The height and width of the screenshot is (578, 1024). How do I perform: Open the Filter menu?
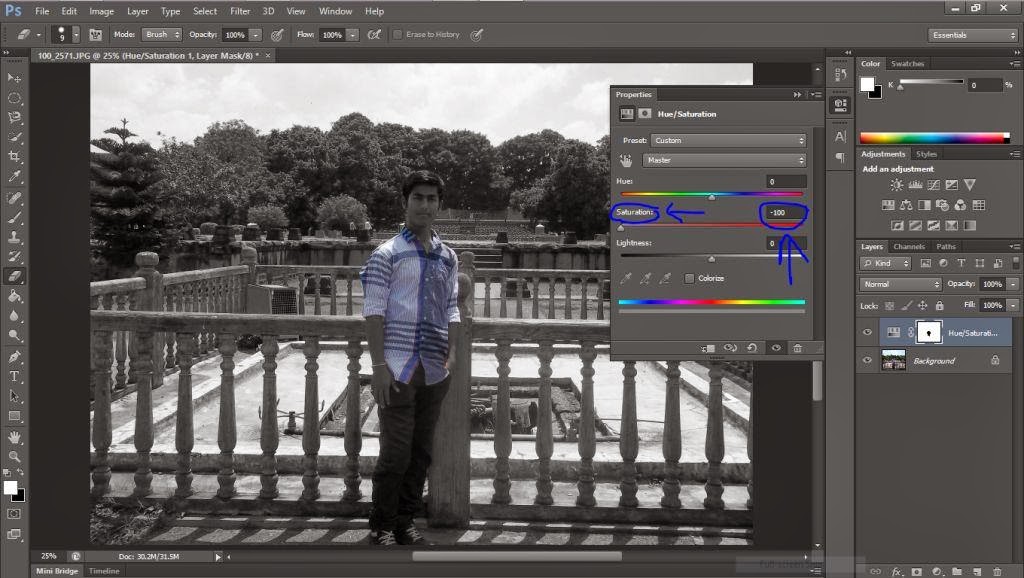tap(240, 11)
